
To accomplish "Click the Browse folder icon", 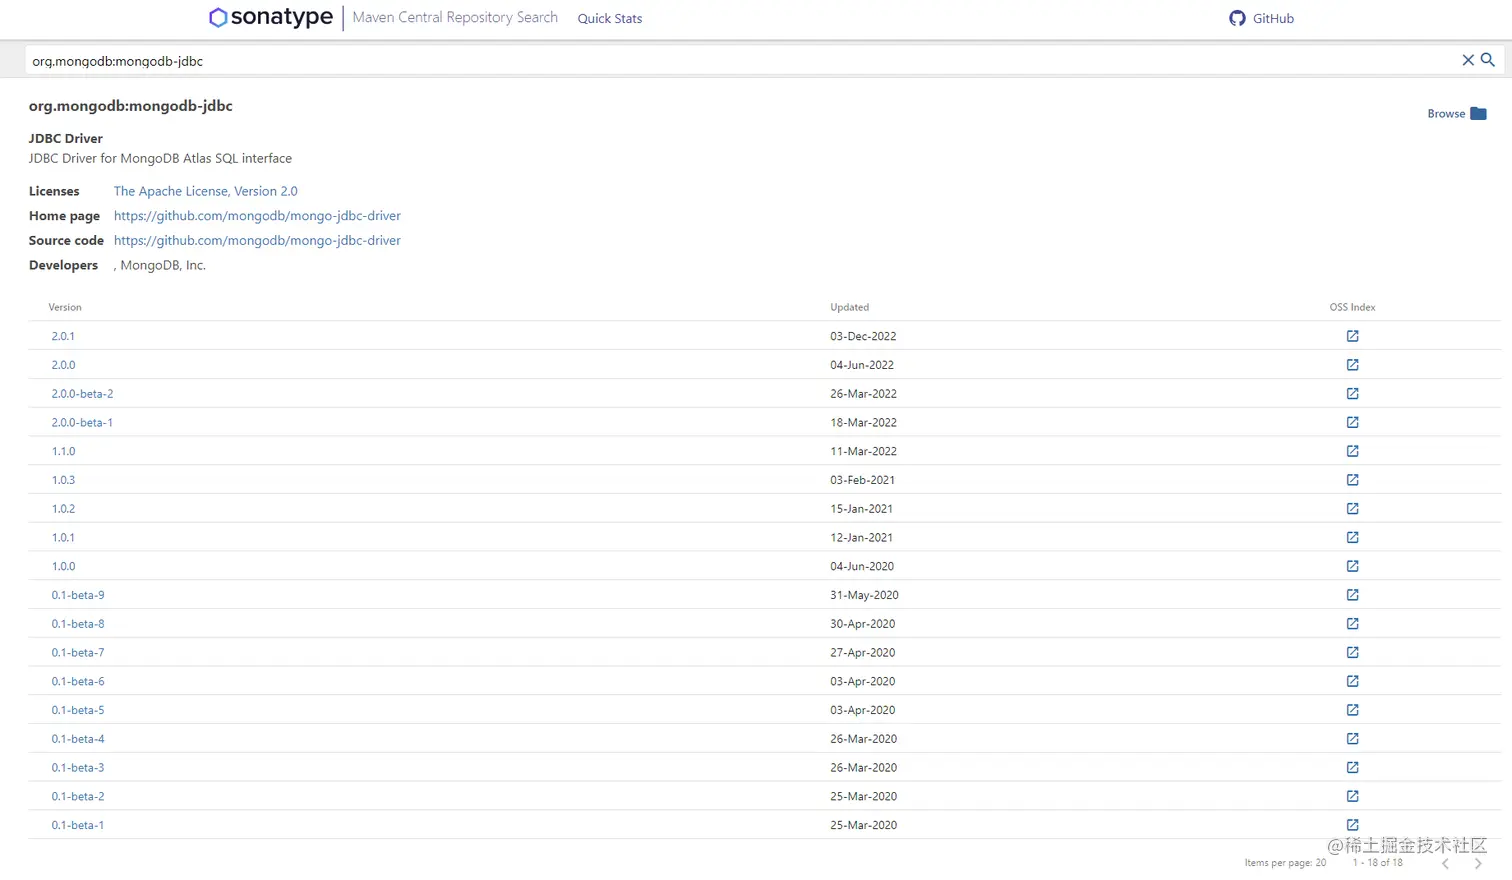I will pyautogui.click(x=1479, y=114).
